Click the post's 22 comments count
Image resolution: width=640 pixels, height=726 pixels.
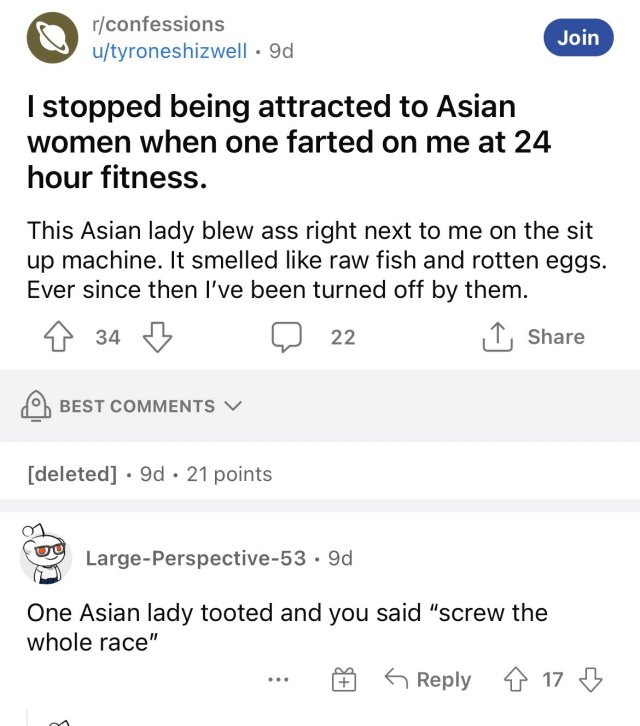(x=342, y=337)
